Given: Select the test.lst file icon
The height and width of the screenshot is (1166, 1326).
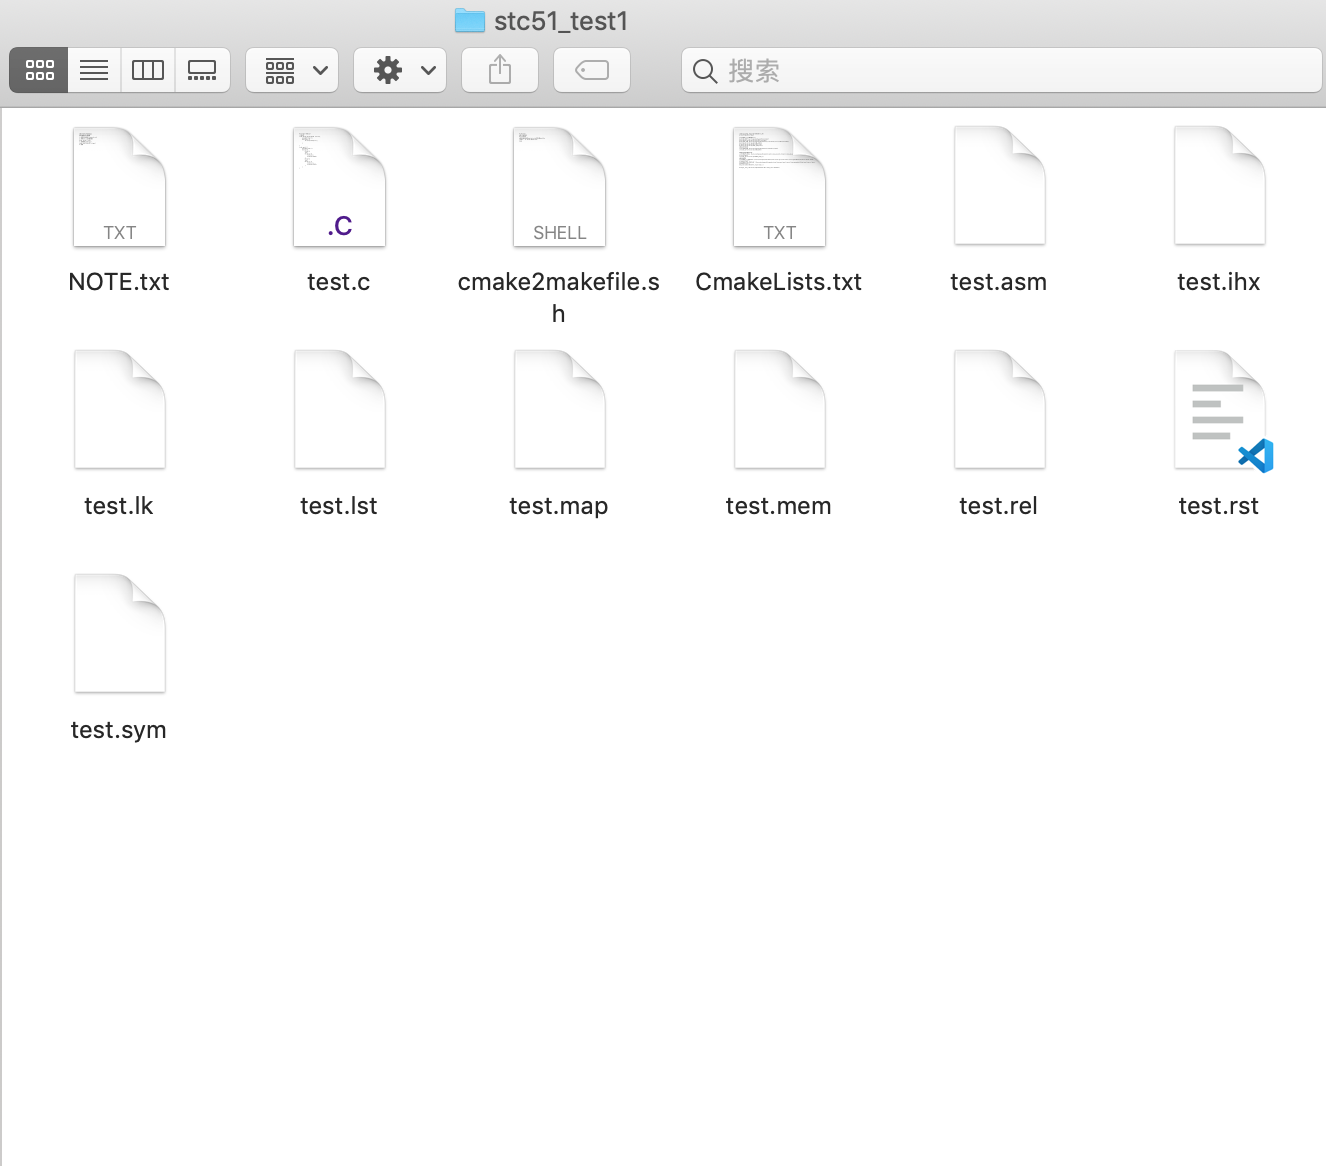Looking at the screenshot, I should point(339,410).
